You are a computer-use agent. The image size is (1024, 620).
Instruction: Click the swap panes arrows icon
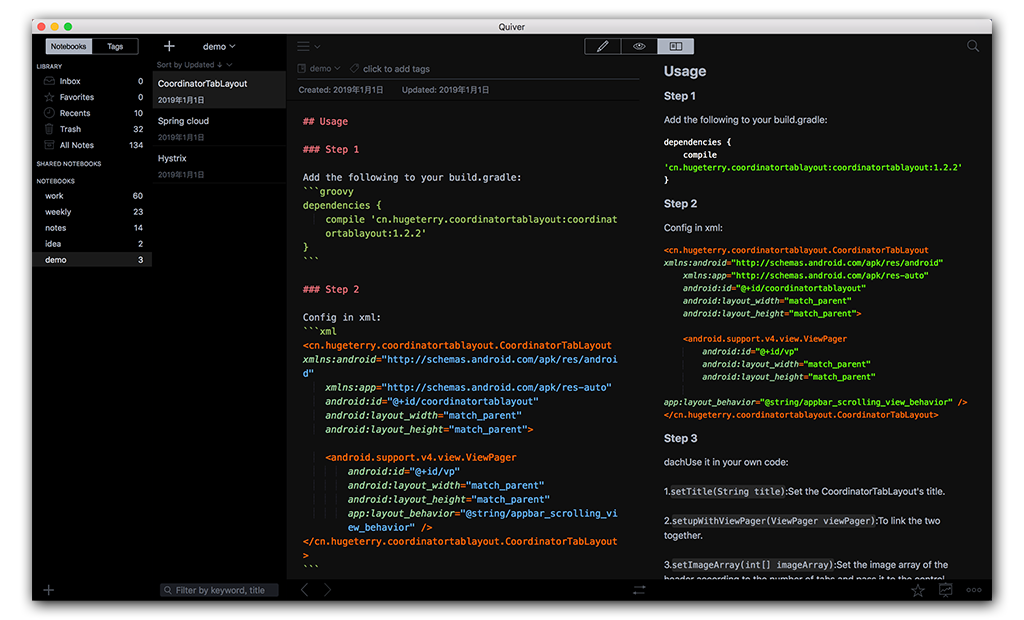click(639, 590)
